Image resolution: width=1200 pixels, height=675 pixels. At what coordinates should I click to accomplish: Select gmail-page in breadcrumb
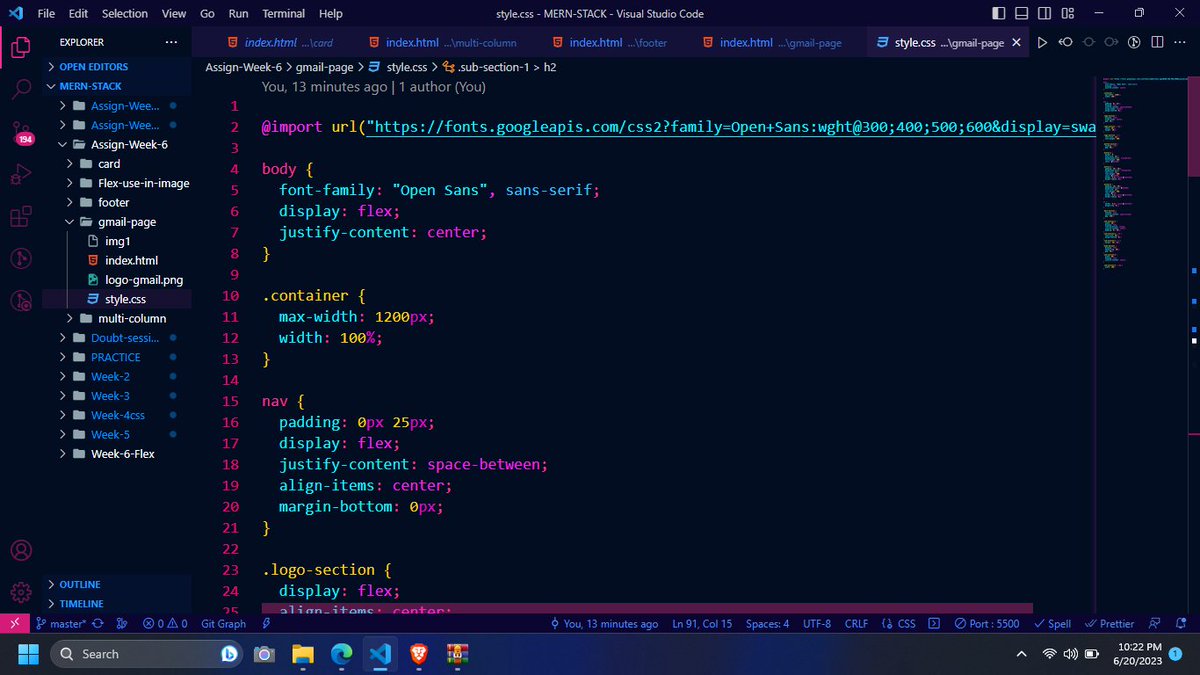coord(325,67)
